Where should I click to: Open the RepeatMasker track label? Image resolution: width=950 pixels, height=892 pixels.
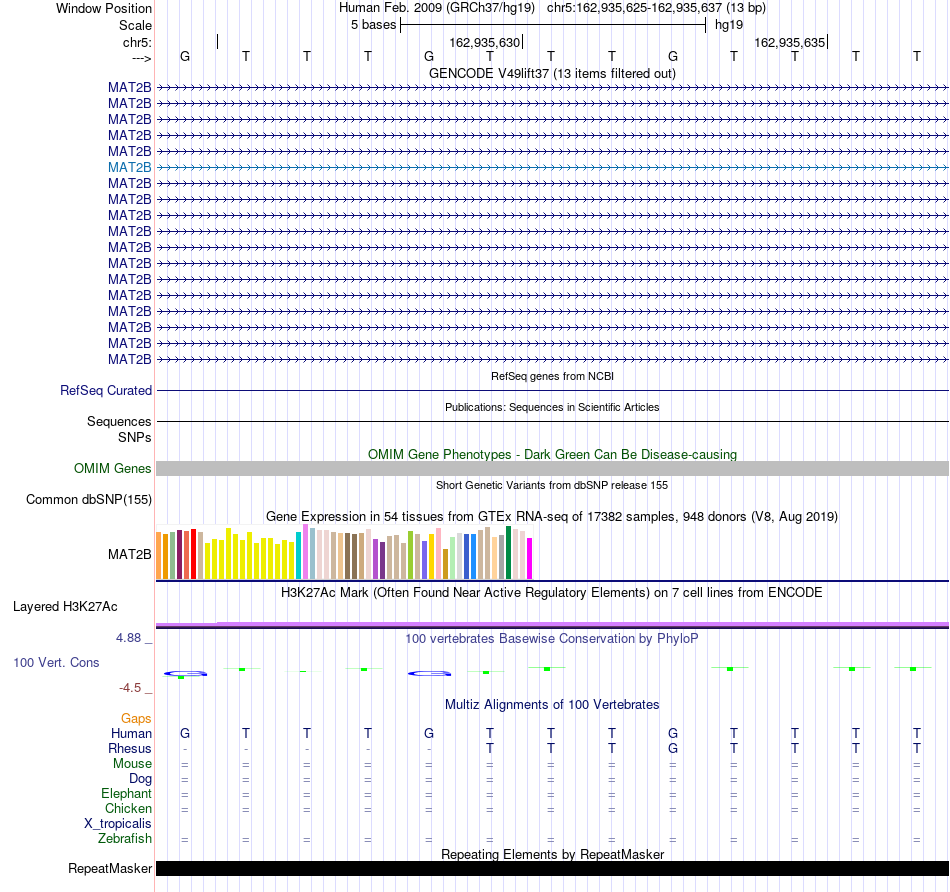[x=110, y=868]
